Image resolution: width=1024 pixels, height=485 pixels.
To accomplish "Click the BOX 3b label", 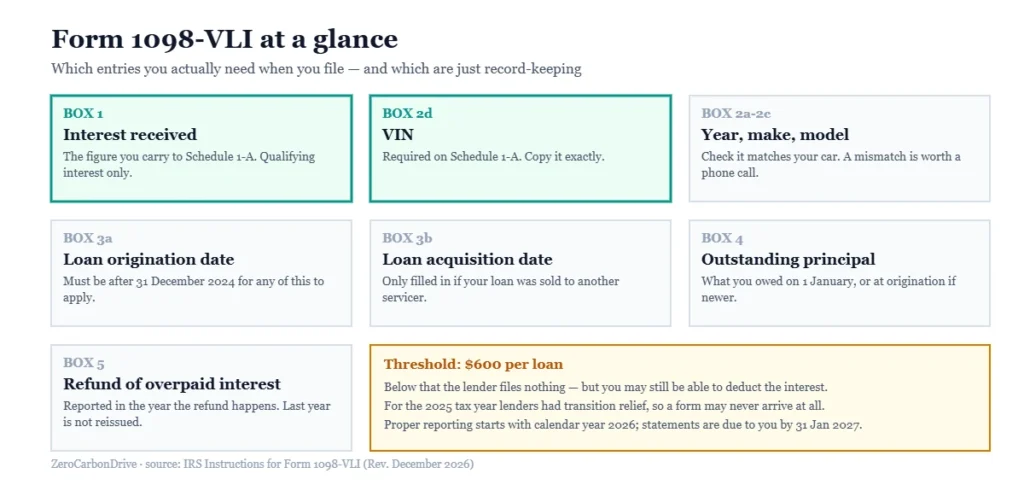I will coord(408,238).
